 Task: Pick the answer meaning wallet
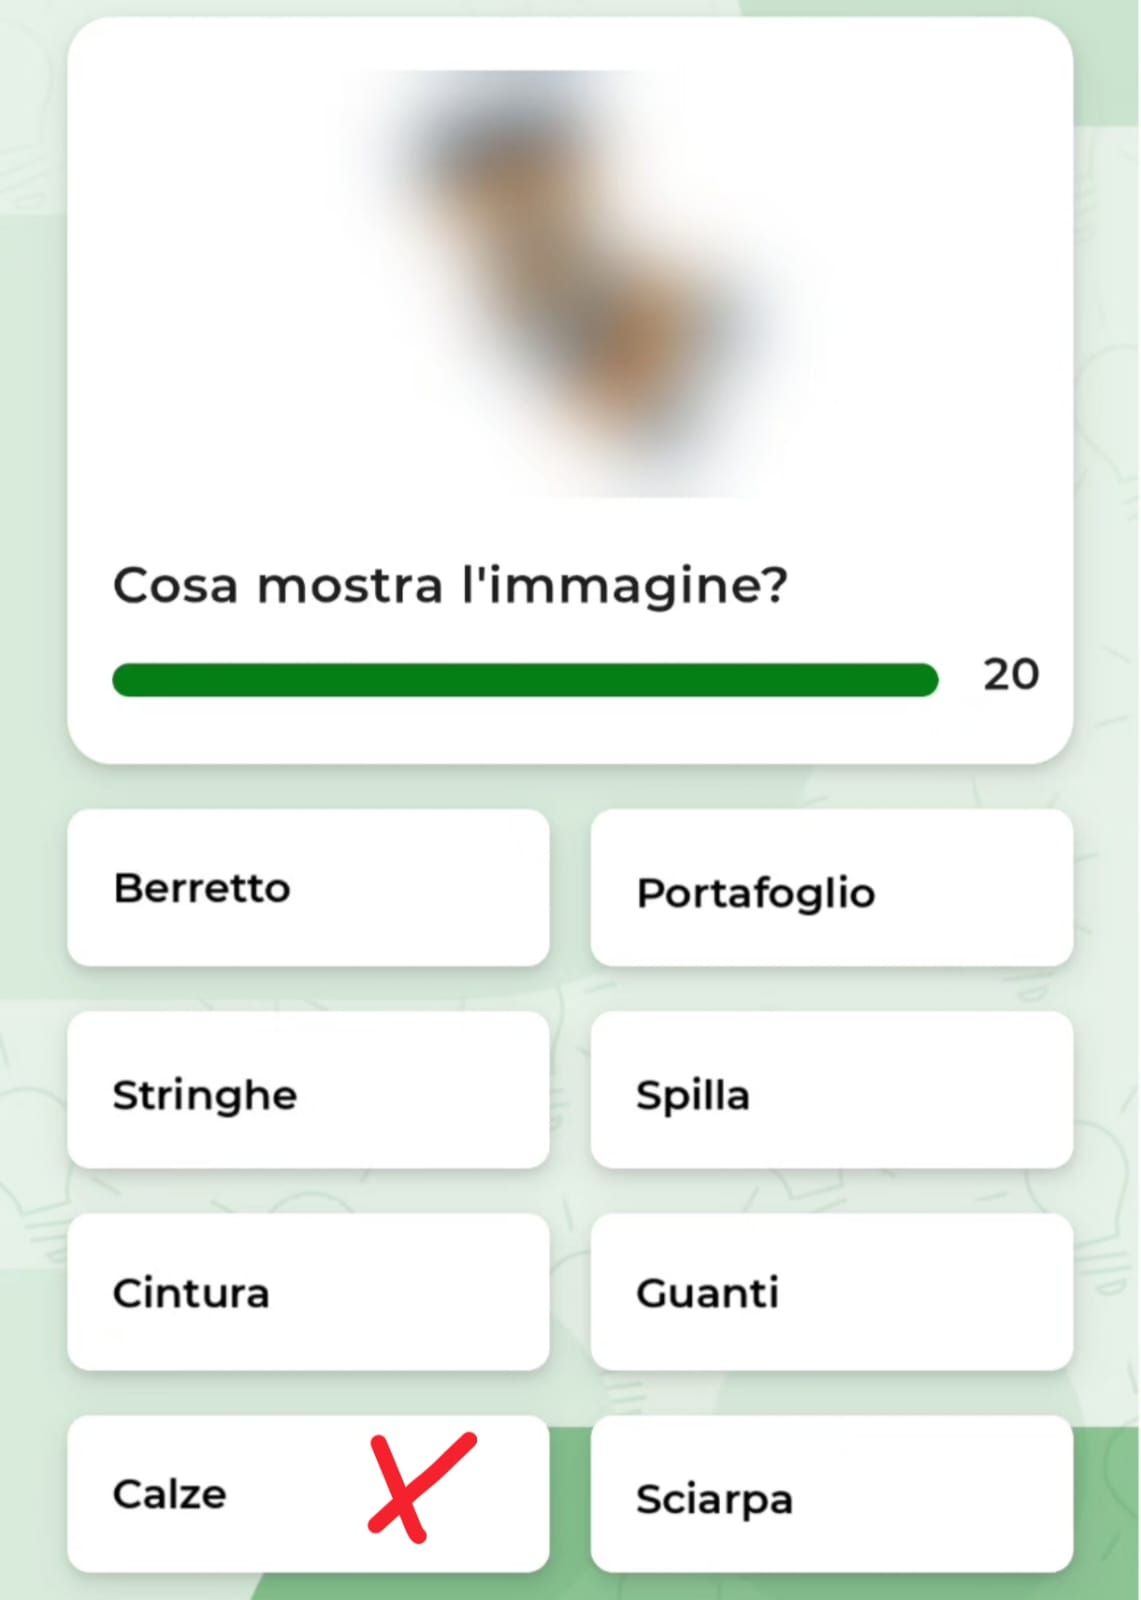831,890
